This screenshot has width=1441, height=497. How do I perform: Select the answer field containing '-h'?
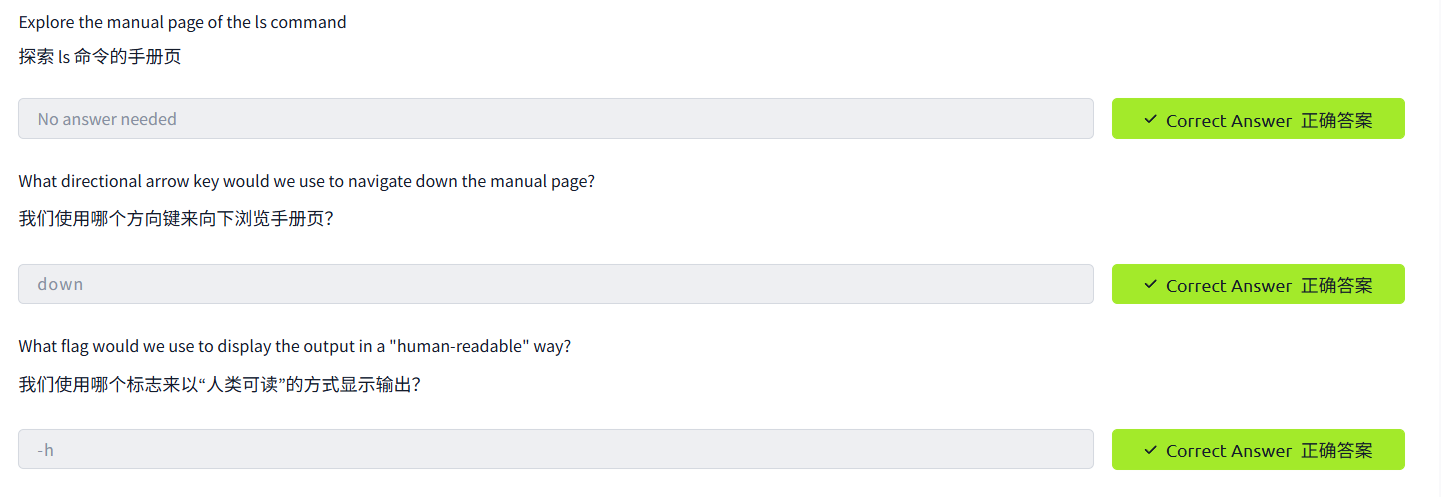click(555, 450)
